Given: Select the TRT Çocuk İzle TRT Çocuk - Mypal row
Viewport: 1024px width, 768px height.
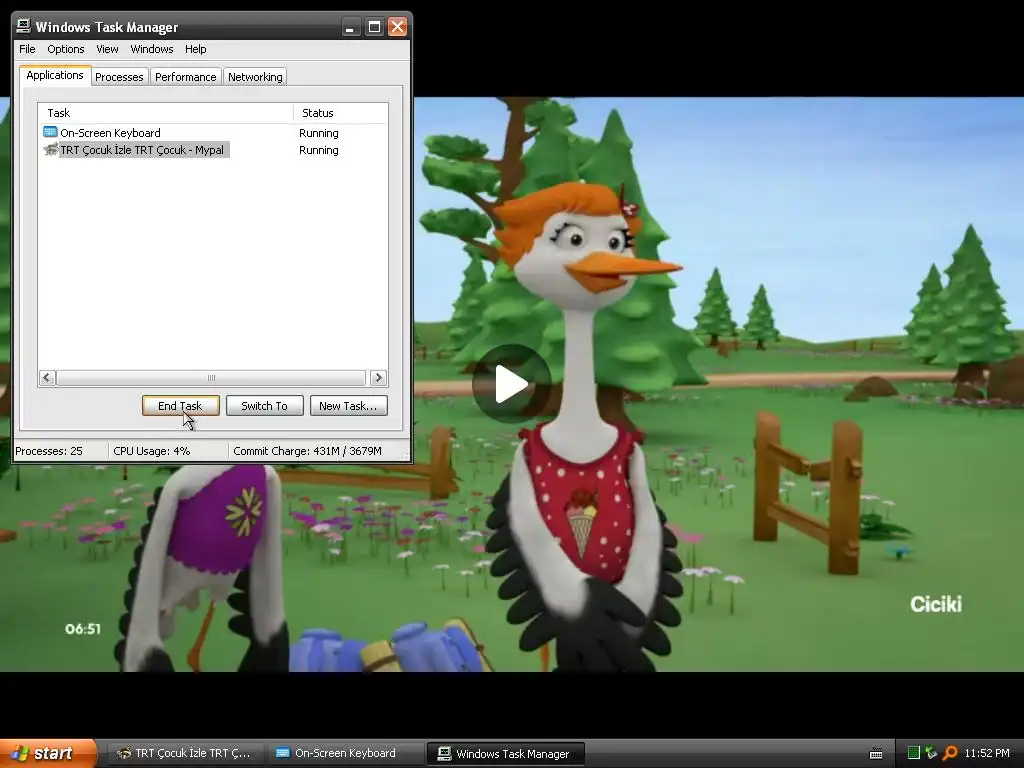Looking at the screenshot, I should tap(213, 150).
